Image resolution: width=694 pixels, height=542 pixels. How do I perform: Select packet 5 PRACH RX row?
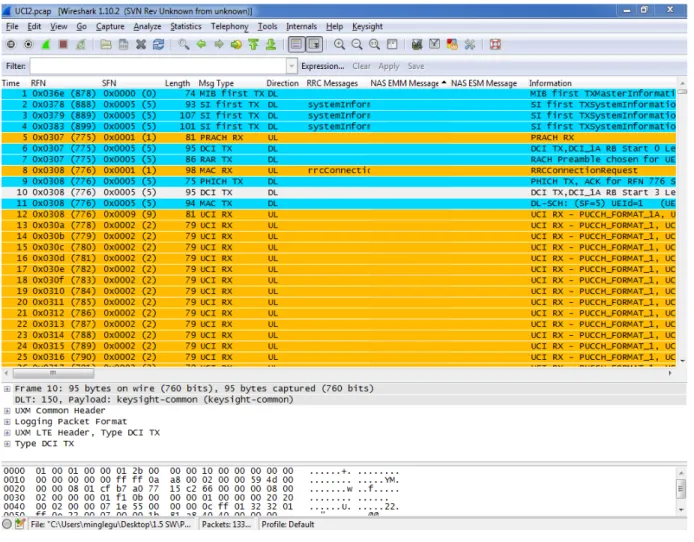[x=339, y=138]
